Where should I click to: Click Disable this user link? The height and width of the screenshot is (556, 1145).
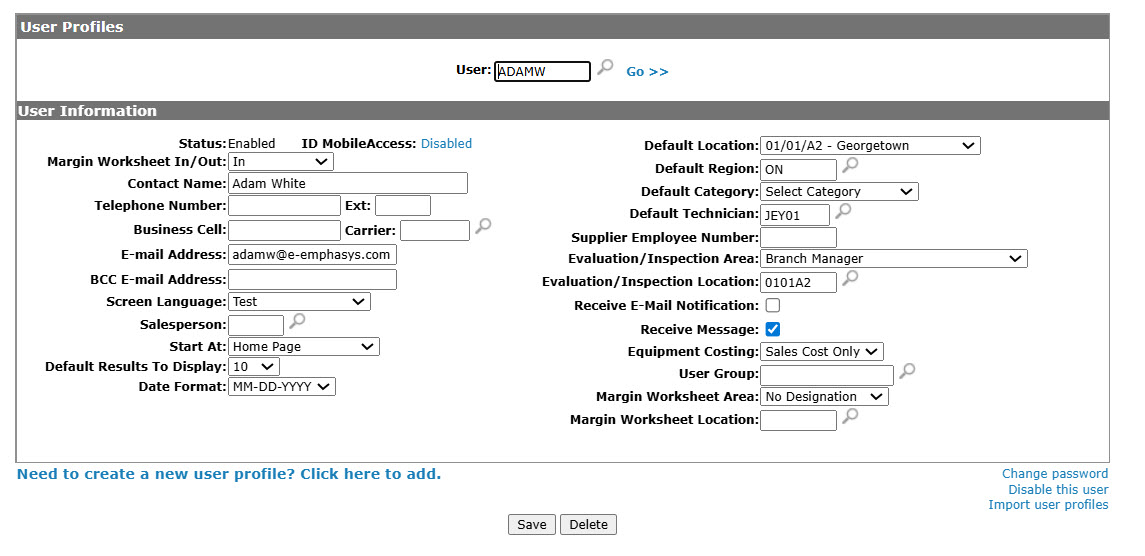tap(1058, 490)
